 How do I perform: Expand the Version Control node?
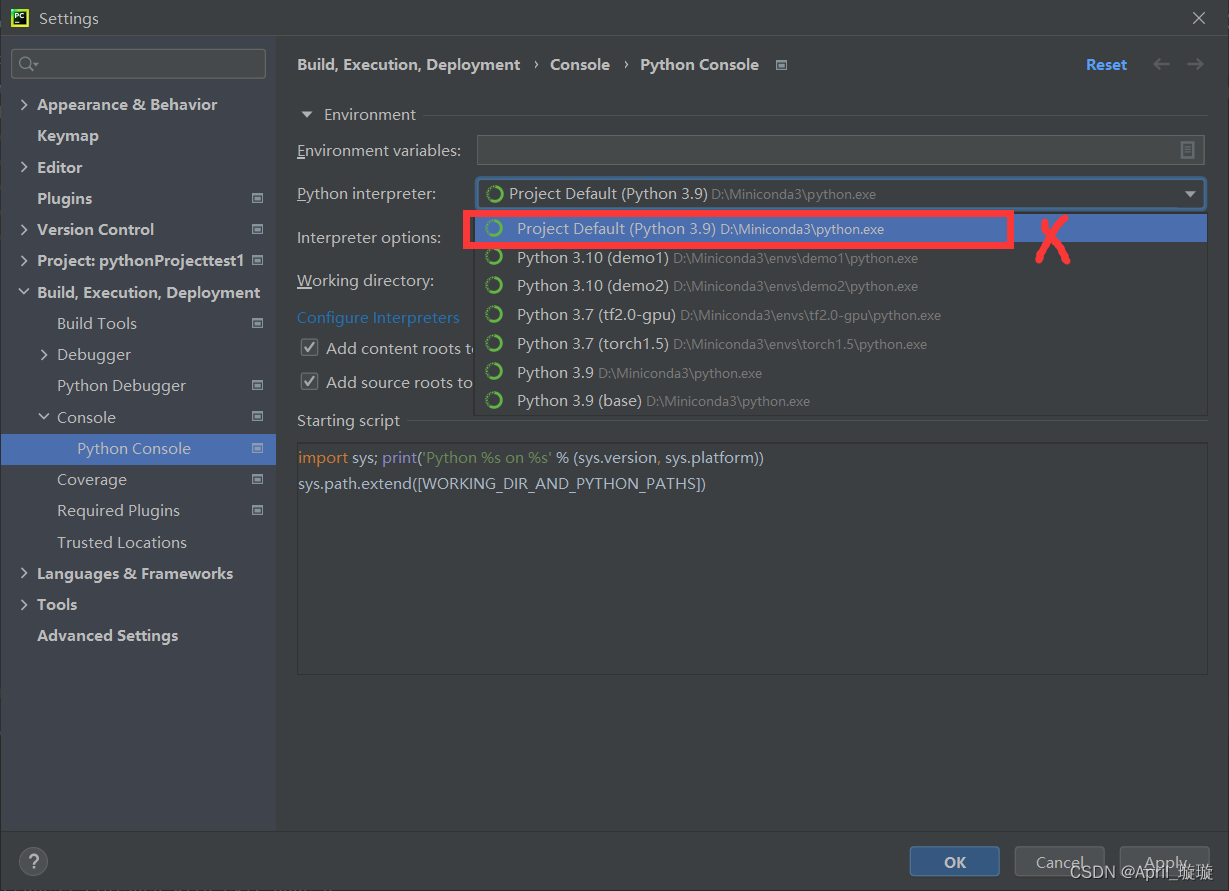coord(24,229)
